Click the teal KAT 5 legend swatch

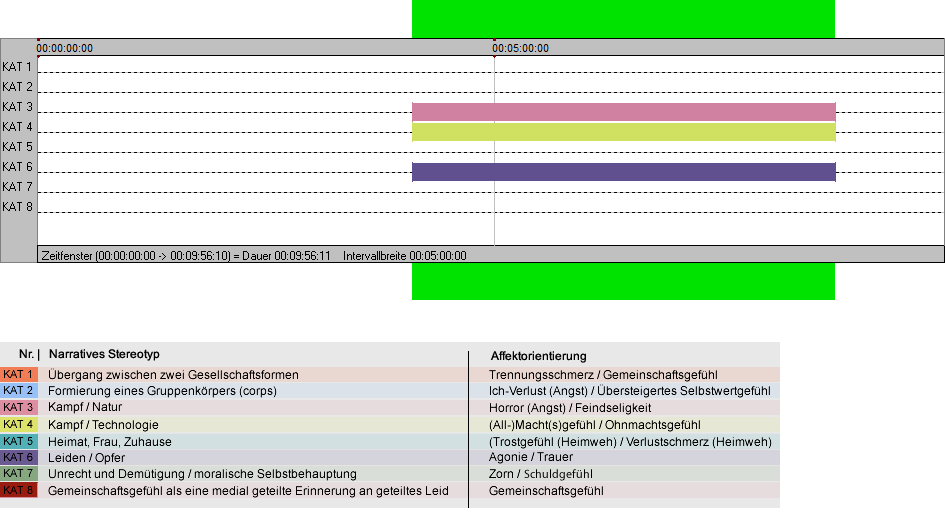[19, 441]
